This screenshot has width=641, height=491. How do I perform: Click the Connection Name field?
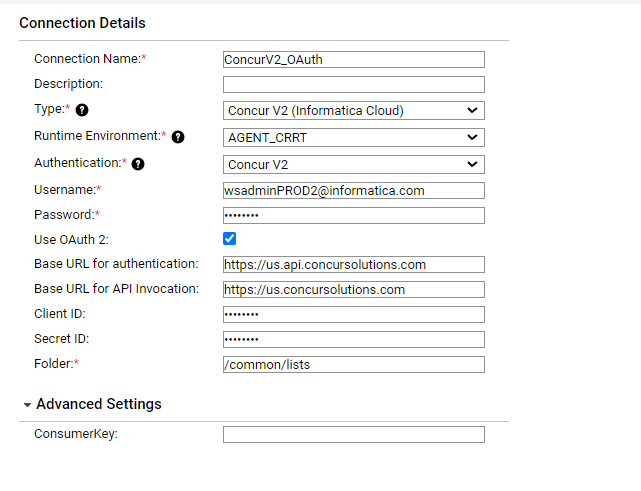coord(354,60)
